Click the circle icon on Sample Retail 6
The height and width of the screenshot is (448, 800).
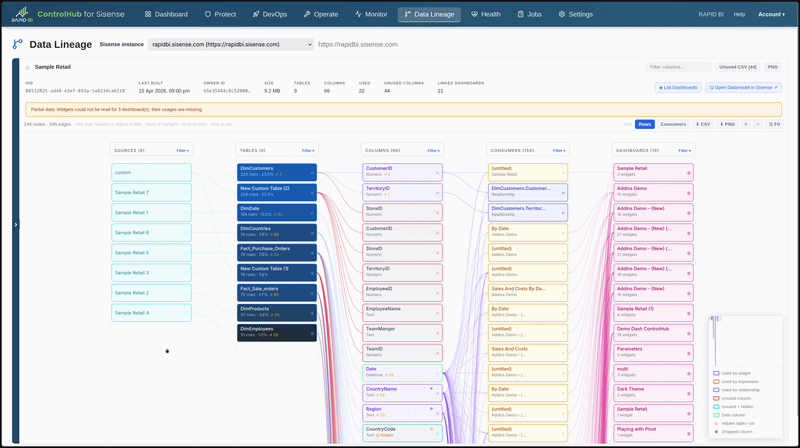click(x=186, y=233)
